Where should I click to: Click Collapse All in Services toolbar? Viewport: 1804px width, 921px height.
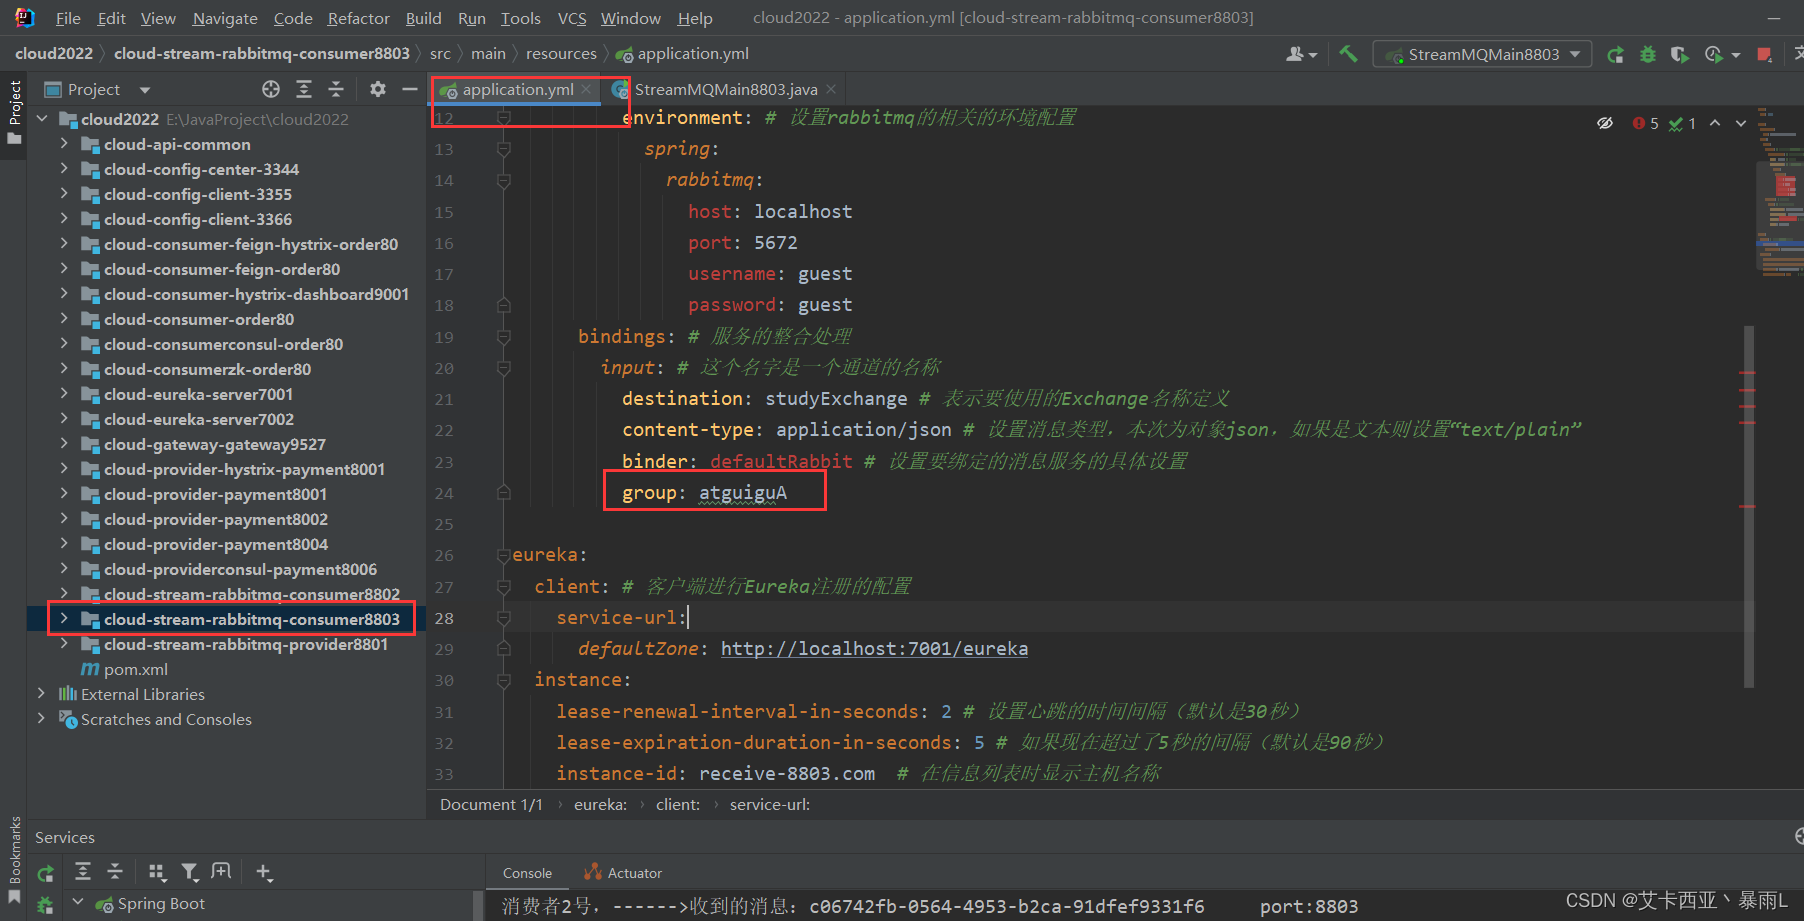click(115, 872)
